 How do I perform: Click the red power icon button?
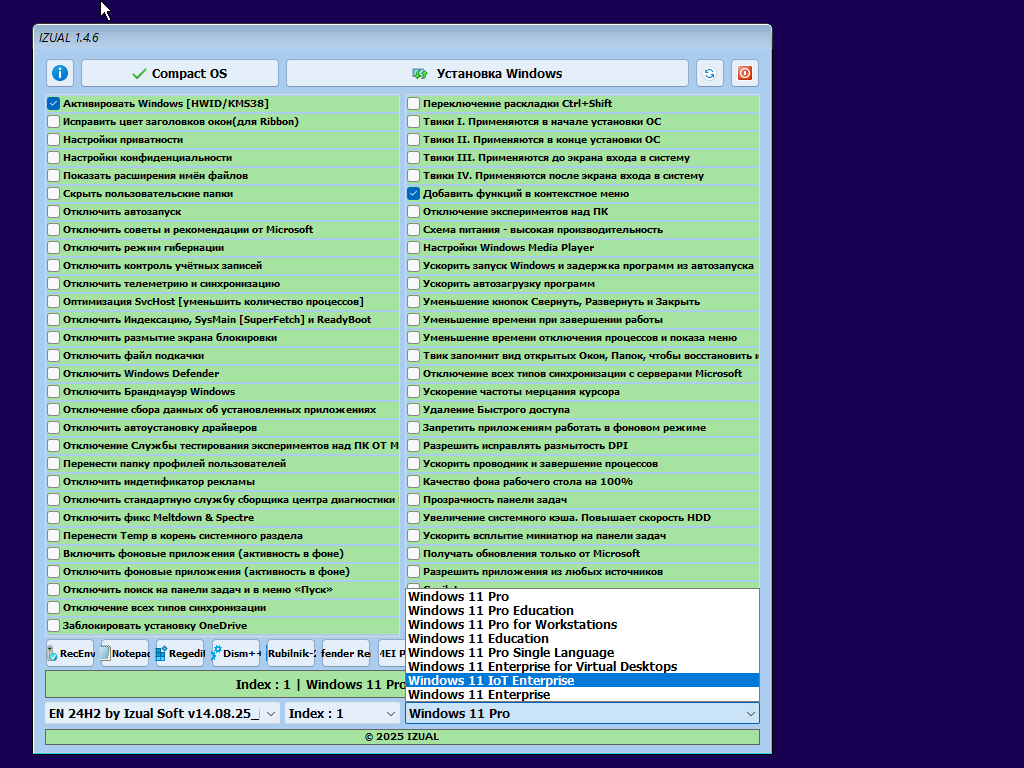(x=744, y=73)
